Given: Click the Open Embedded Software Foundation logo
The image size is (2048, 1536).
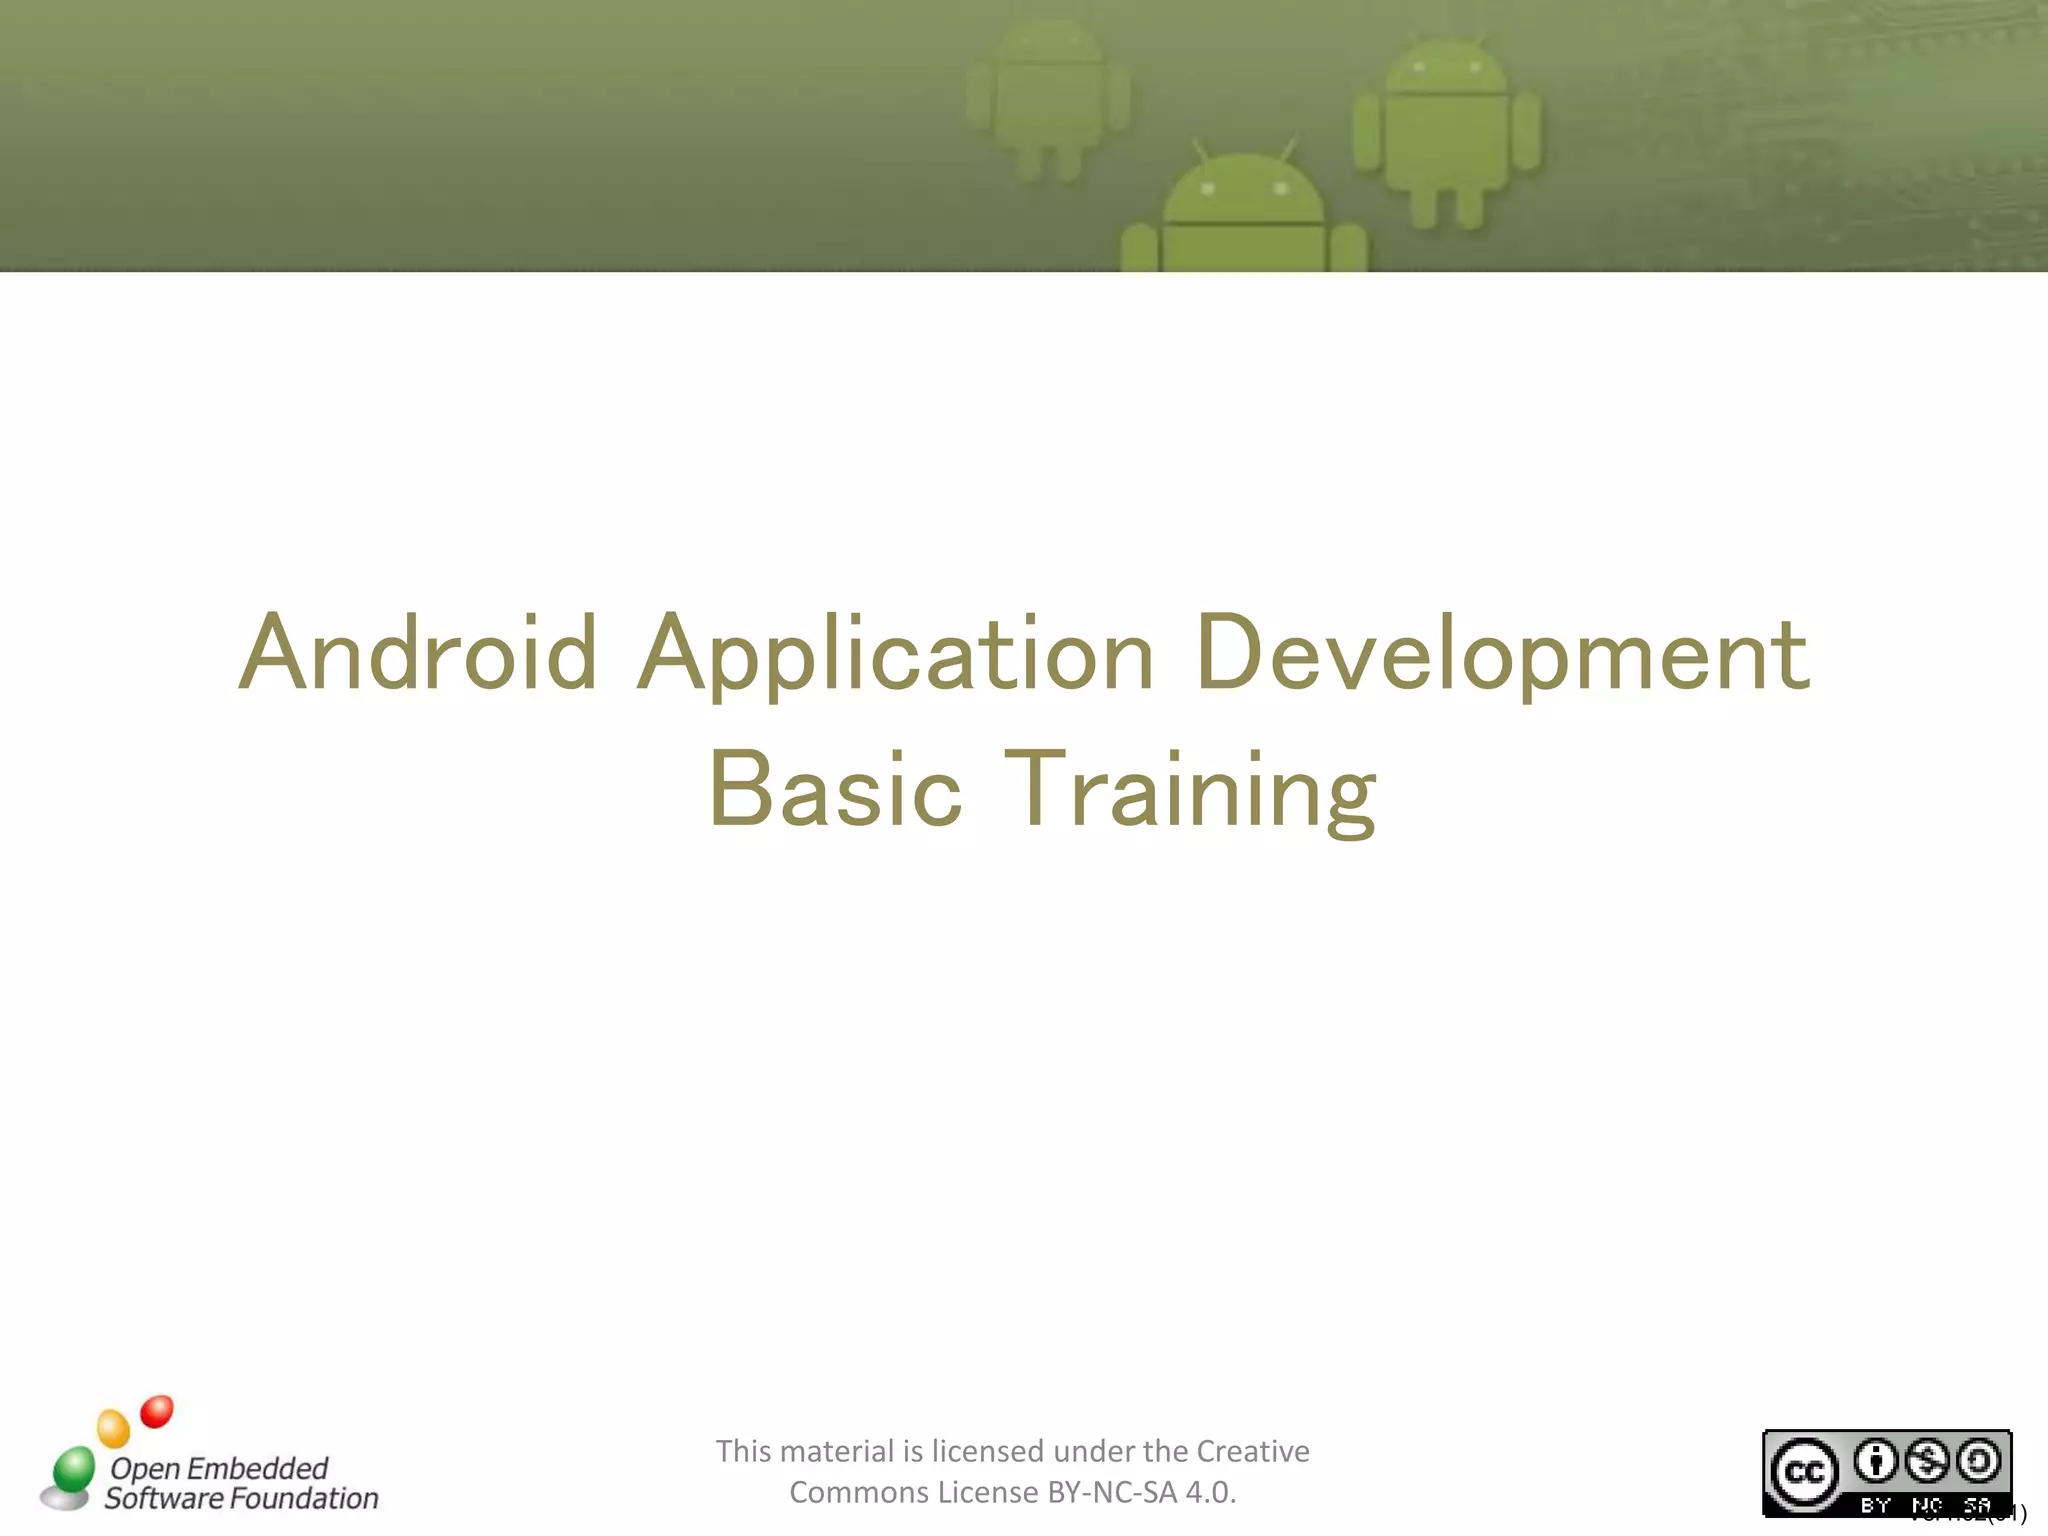Looking at the screenshot, I should [x=209, y=1455].
